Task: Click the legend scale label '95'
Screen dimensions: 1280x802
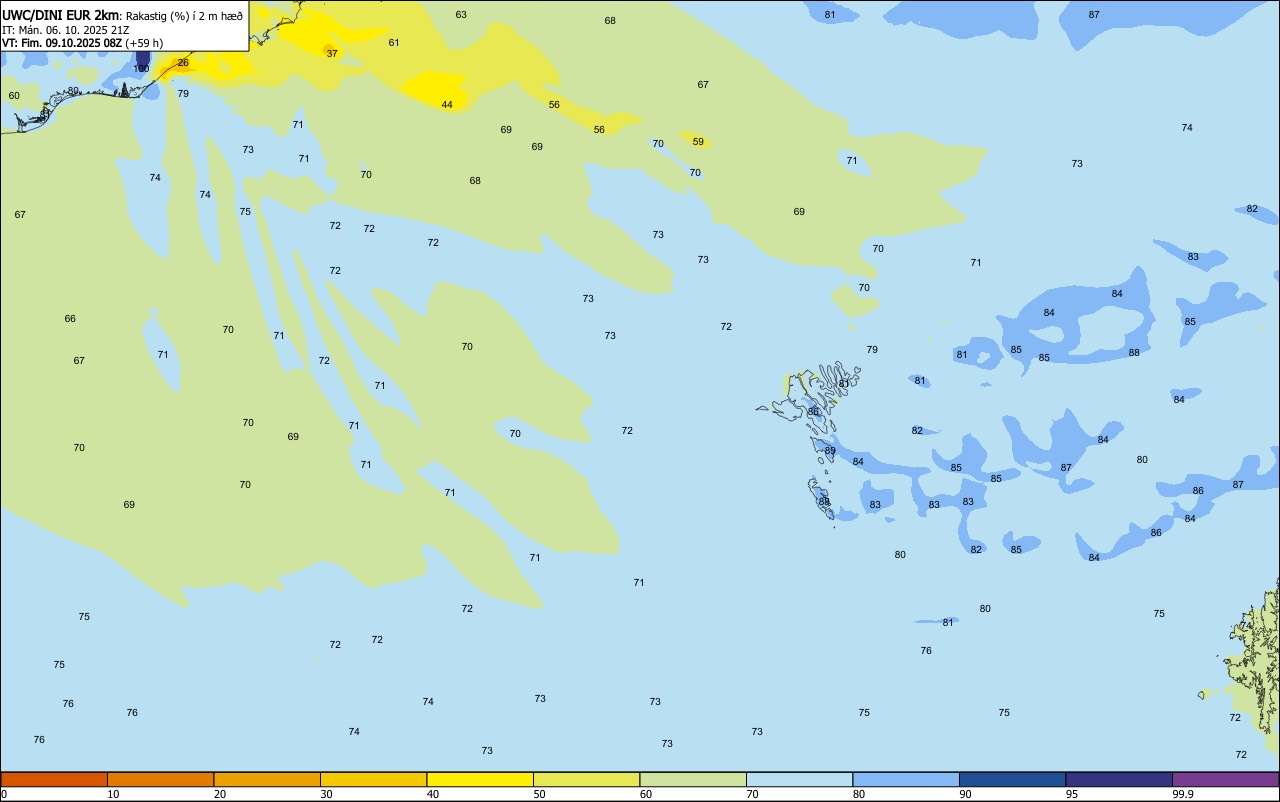Action: (1072, 794)
